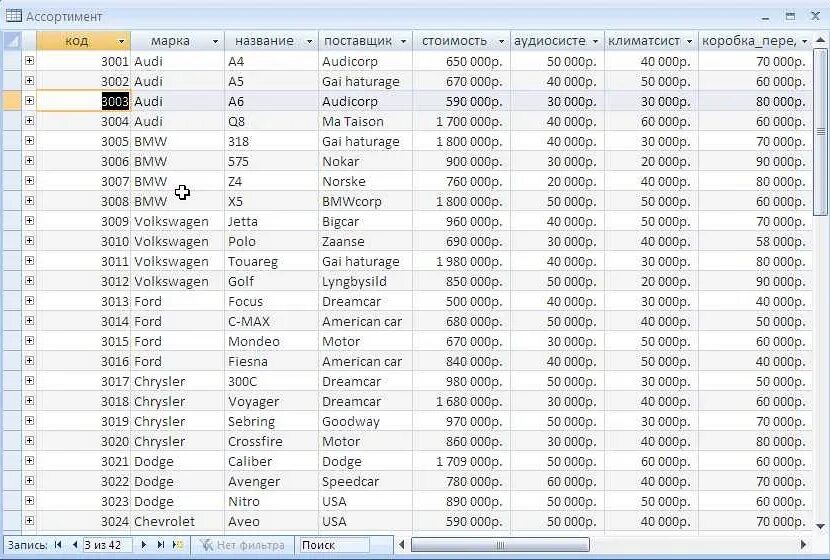830x560 pixels.
Task: Click the current record number field
Action: click(107, 545)
